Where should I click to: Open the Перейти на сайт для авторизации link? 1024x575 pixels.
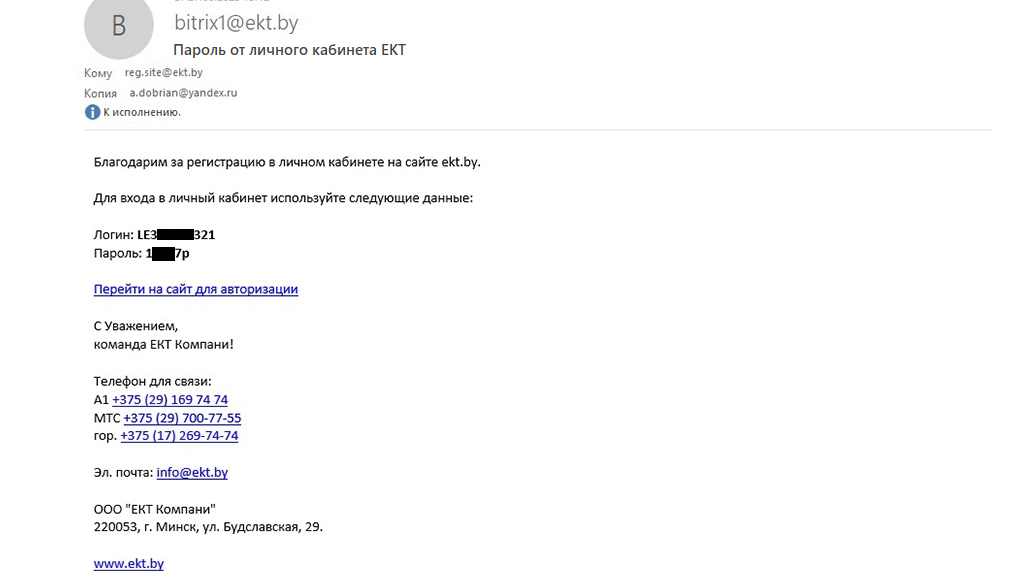(x=196, y=289)
